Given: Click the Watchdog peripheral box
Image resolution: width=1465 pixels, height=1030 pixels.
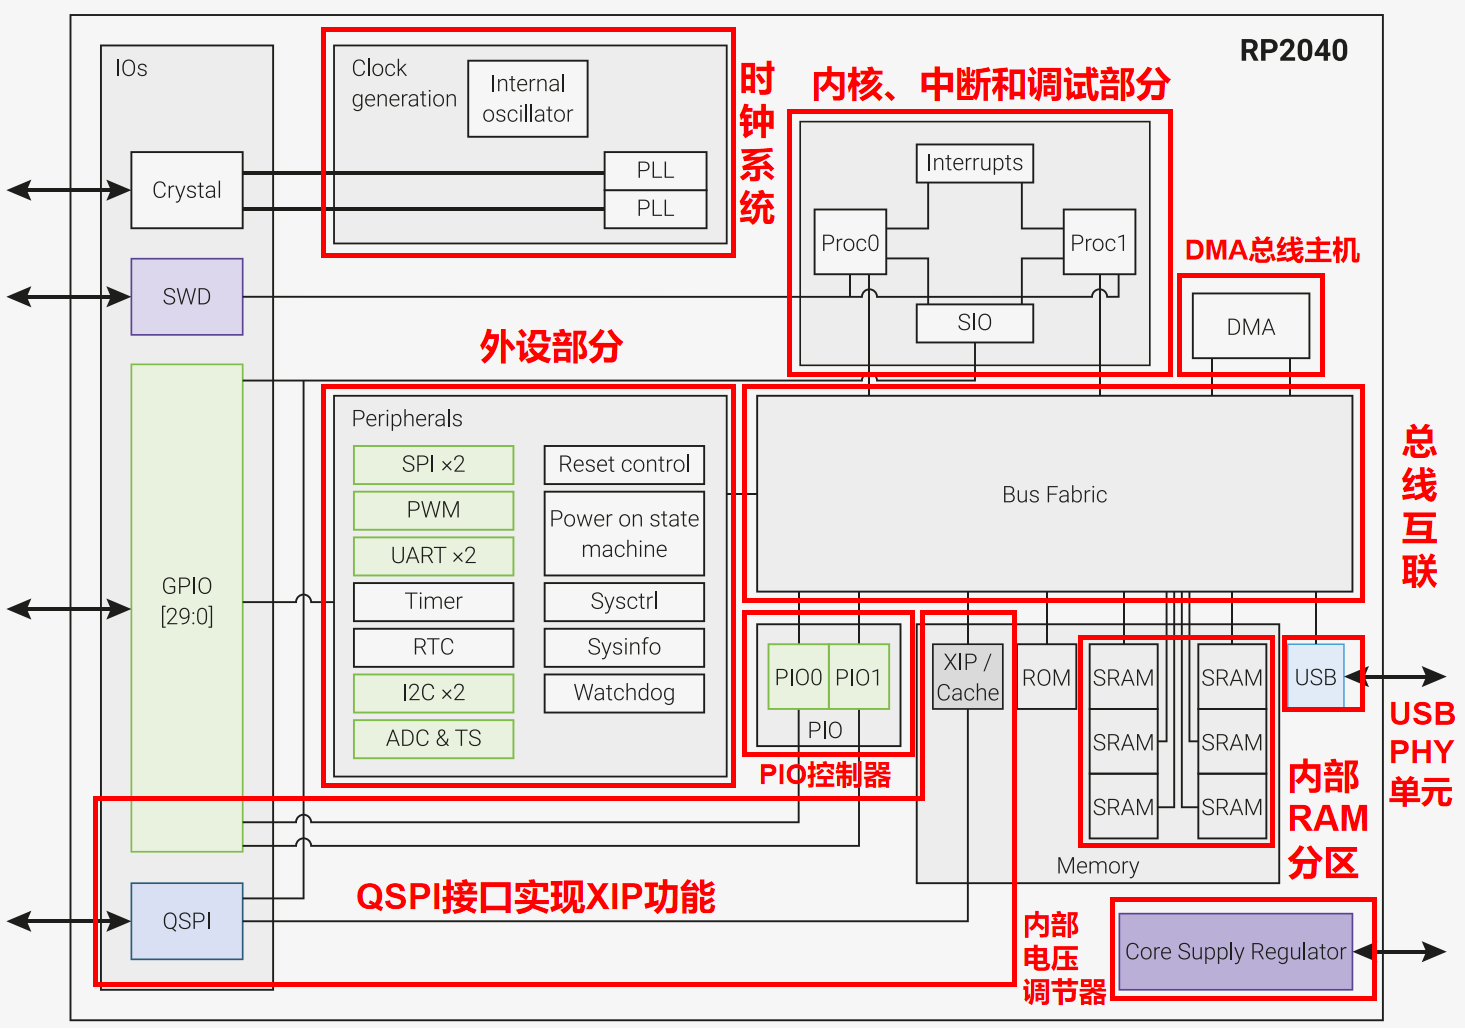Looking at the screenshot, I should 625,693.
